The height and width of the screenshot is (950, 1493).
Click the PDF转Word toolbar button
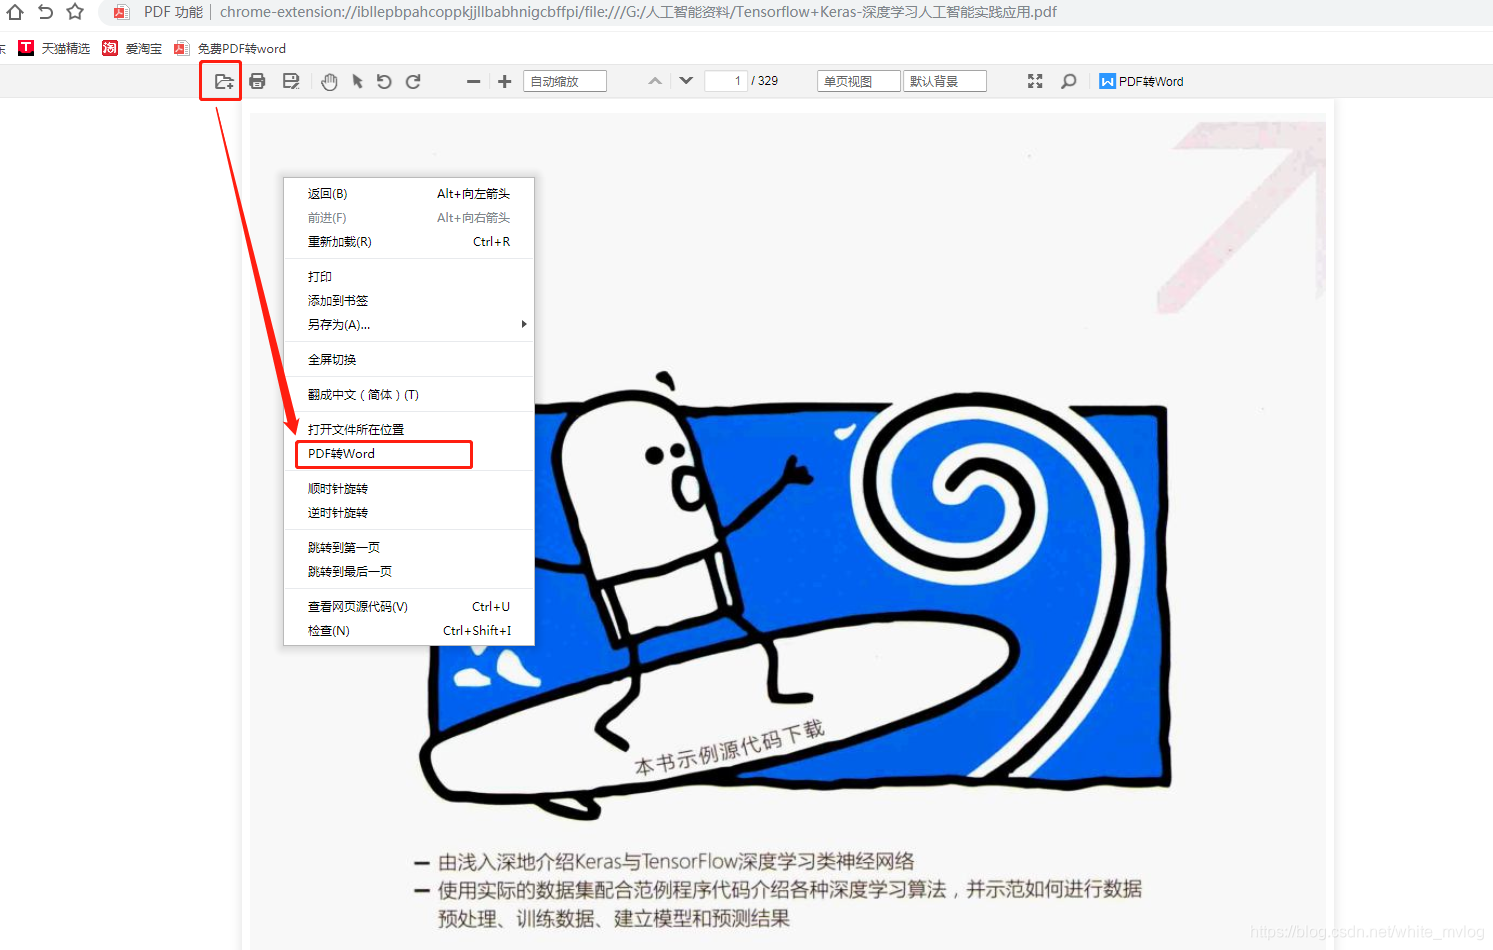pos(1141,81)
